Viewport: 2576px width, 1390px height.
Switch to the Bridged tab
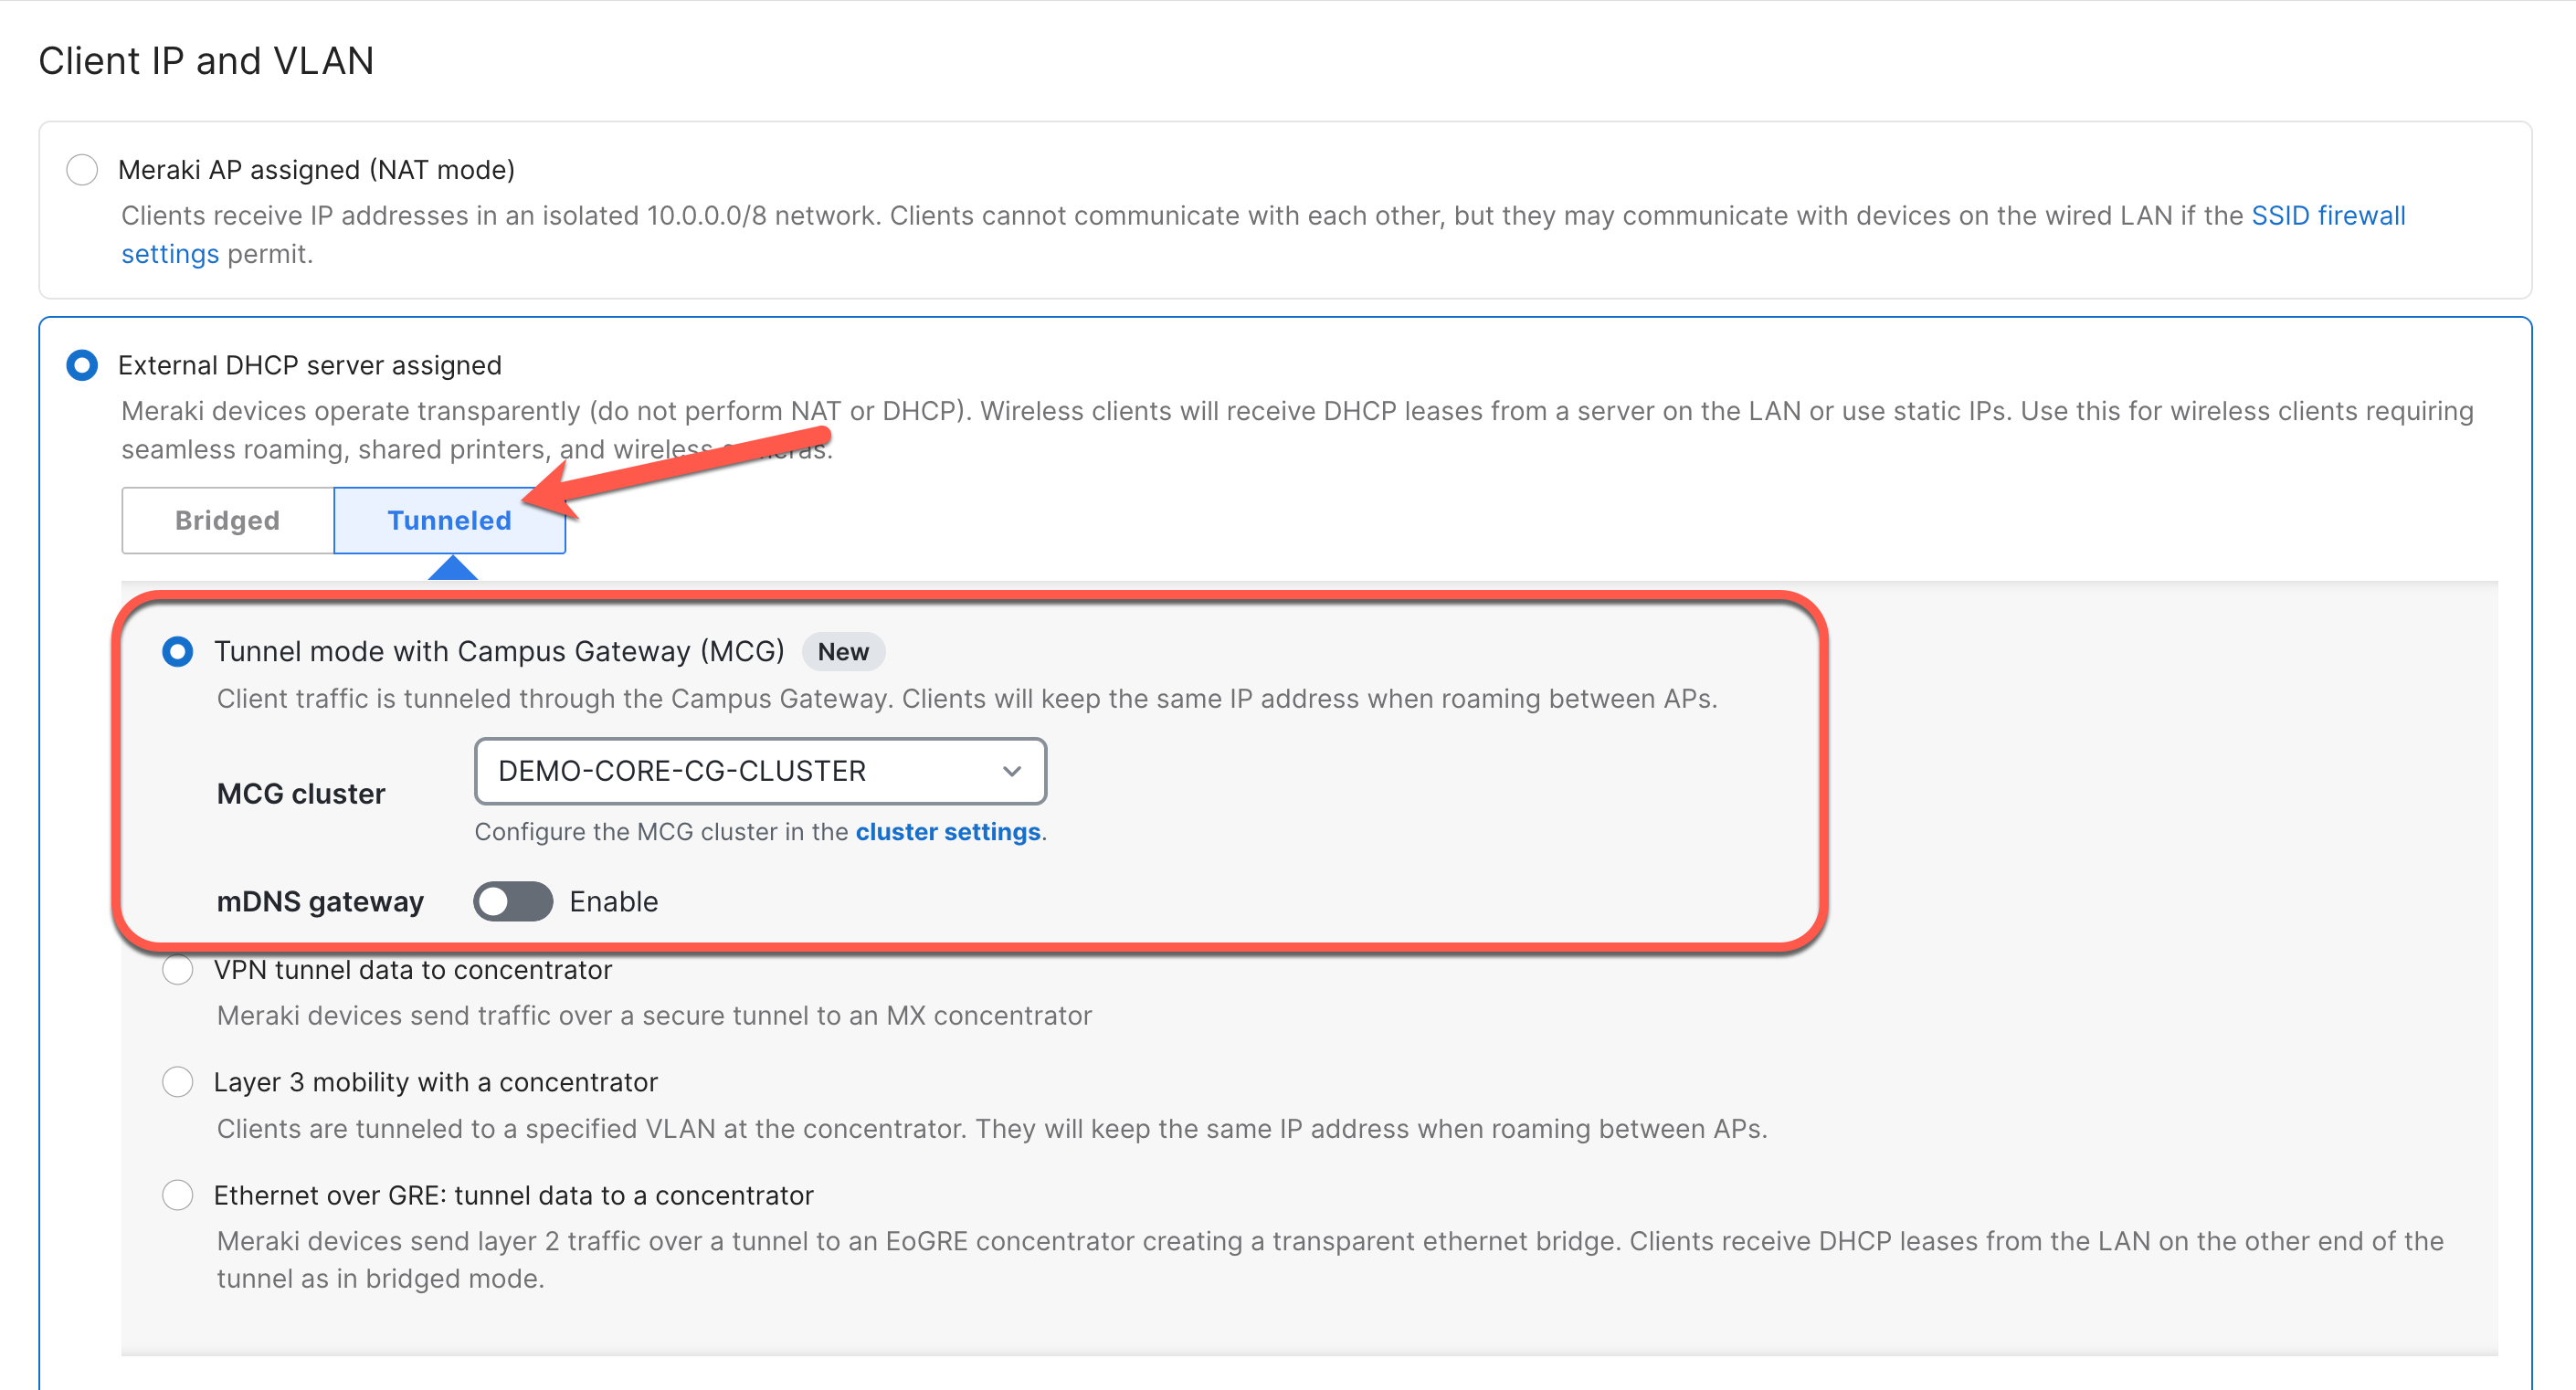tap(228, 520)
